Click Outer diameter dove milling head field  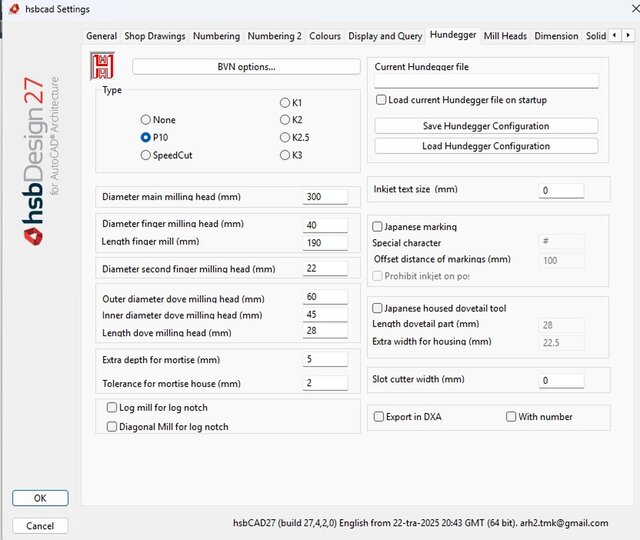pyautogui.click(x=325, y=297)
